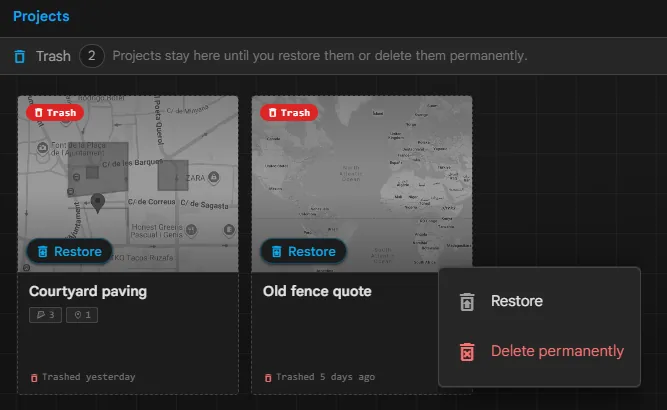
Task: Click the 1 location pin chip on Courtyard paving
Action: click(x=82, y=315)
